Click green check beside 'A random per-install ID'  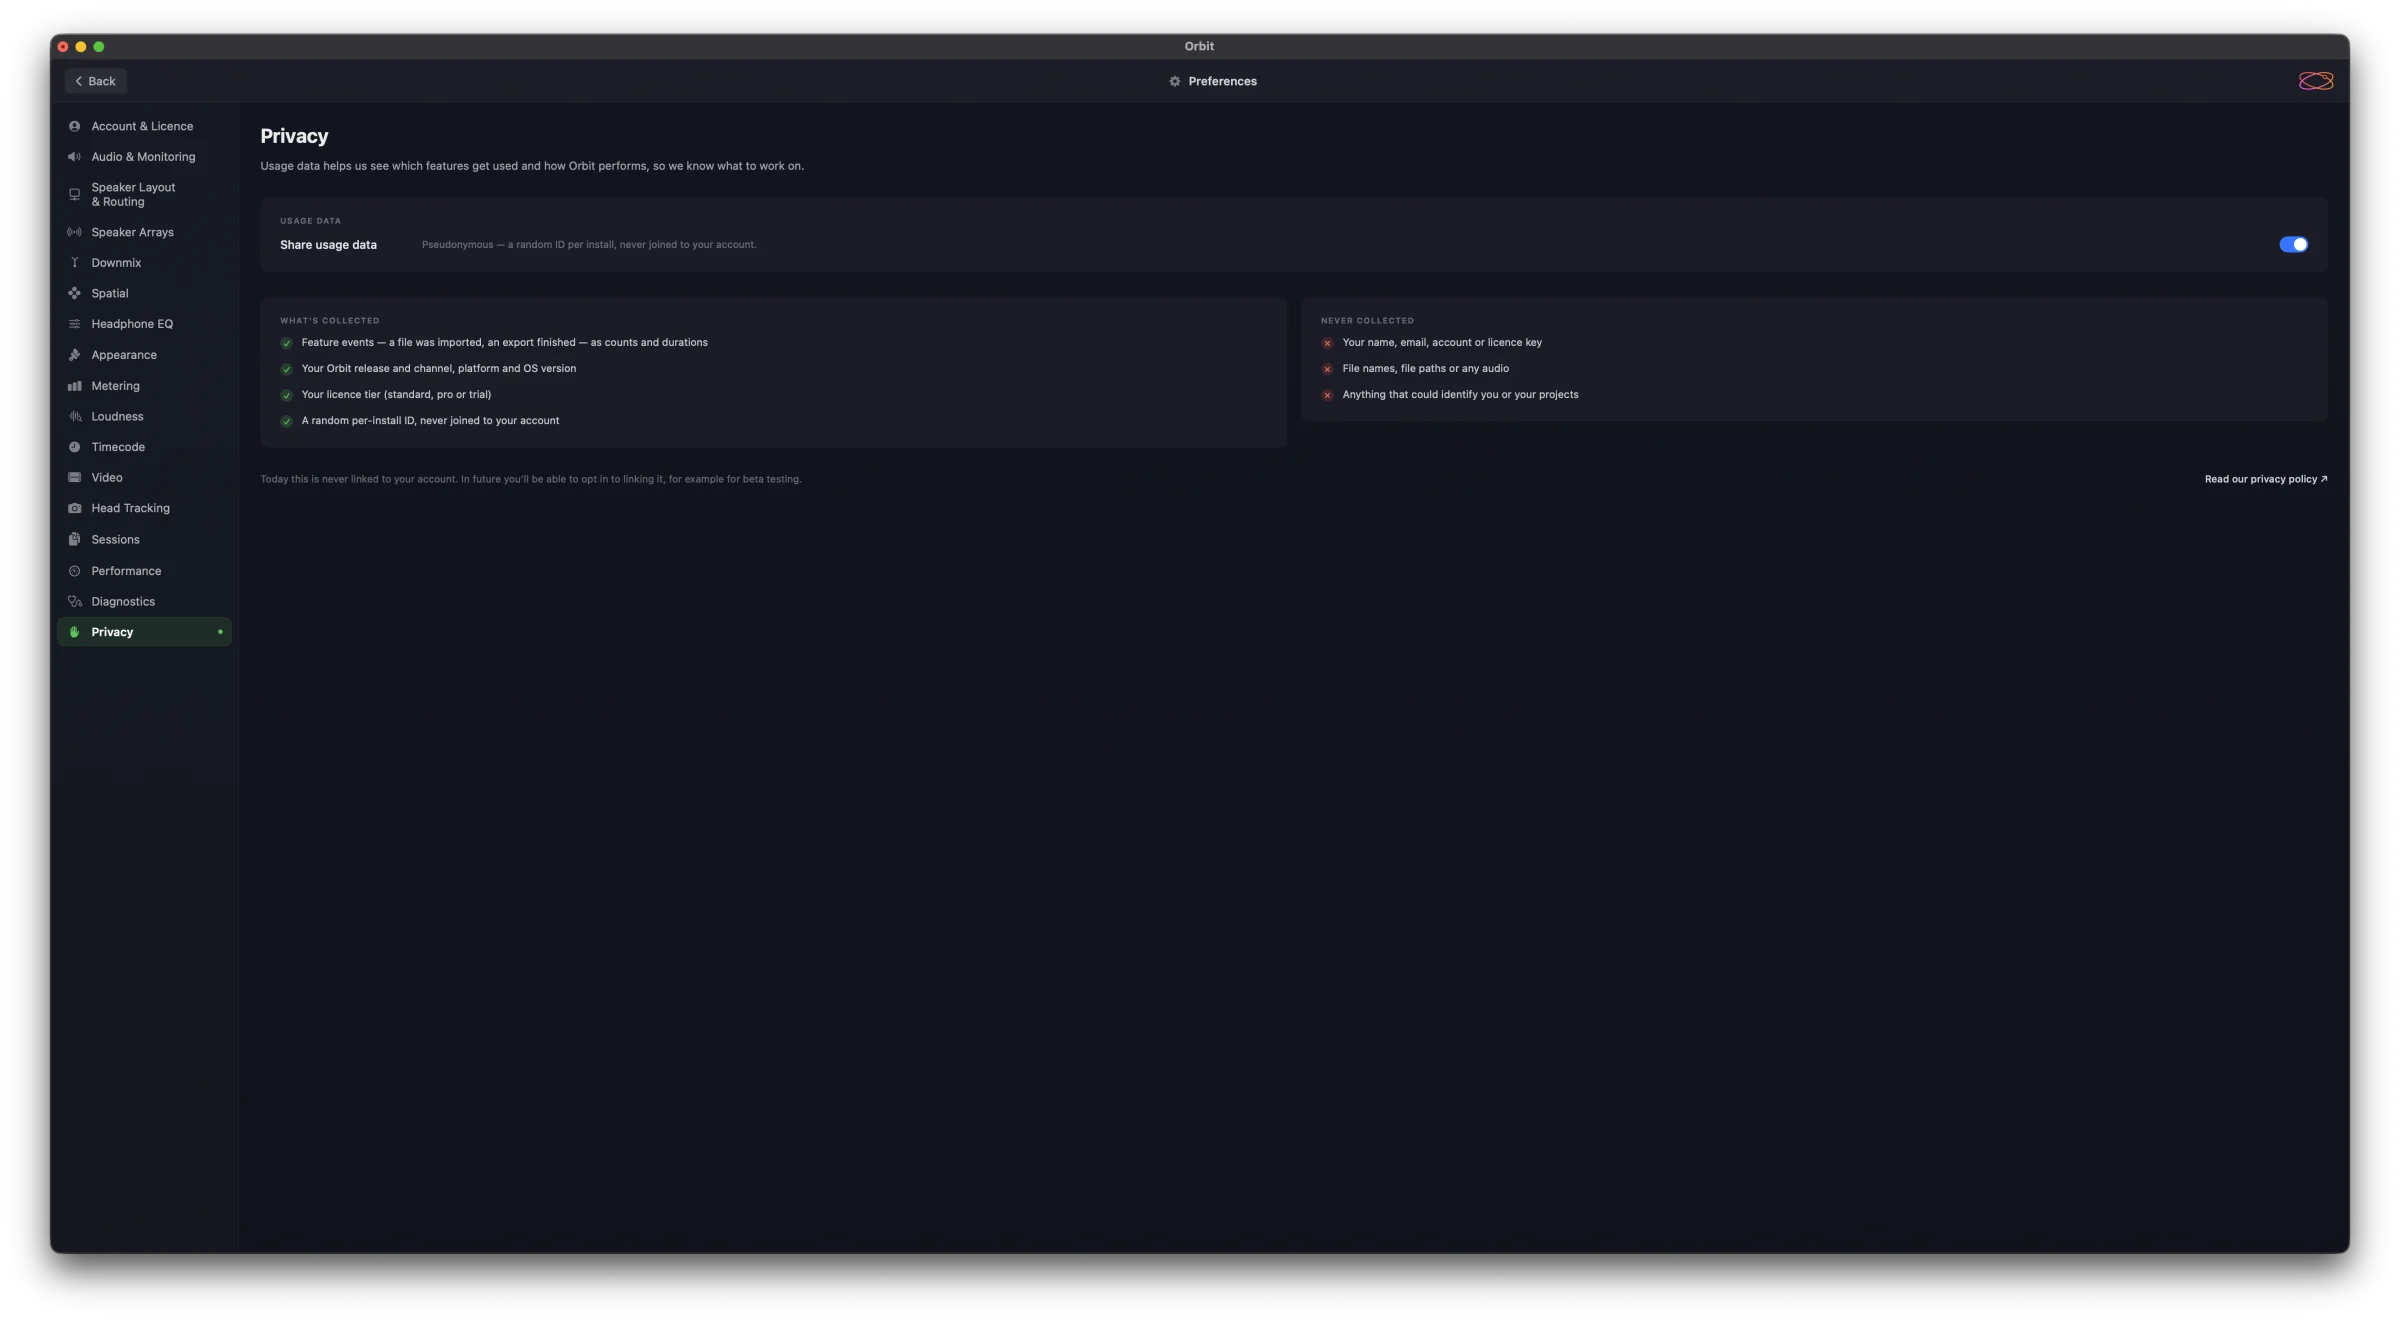tap(286, 421)
